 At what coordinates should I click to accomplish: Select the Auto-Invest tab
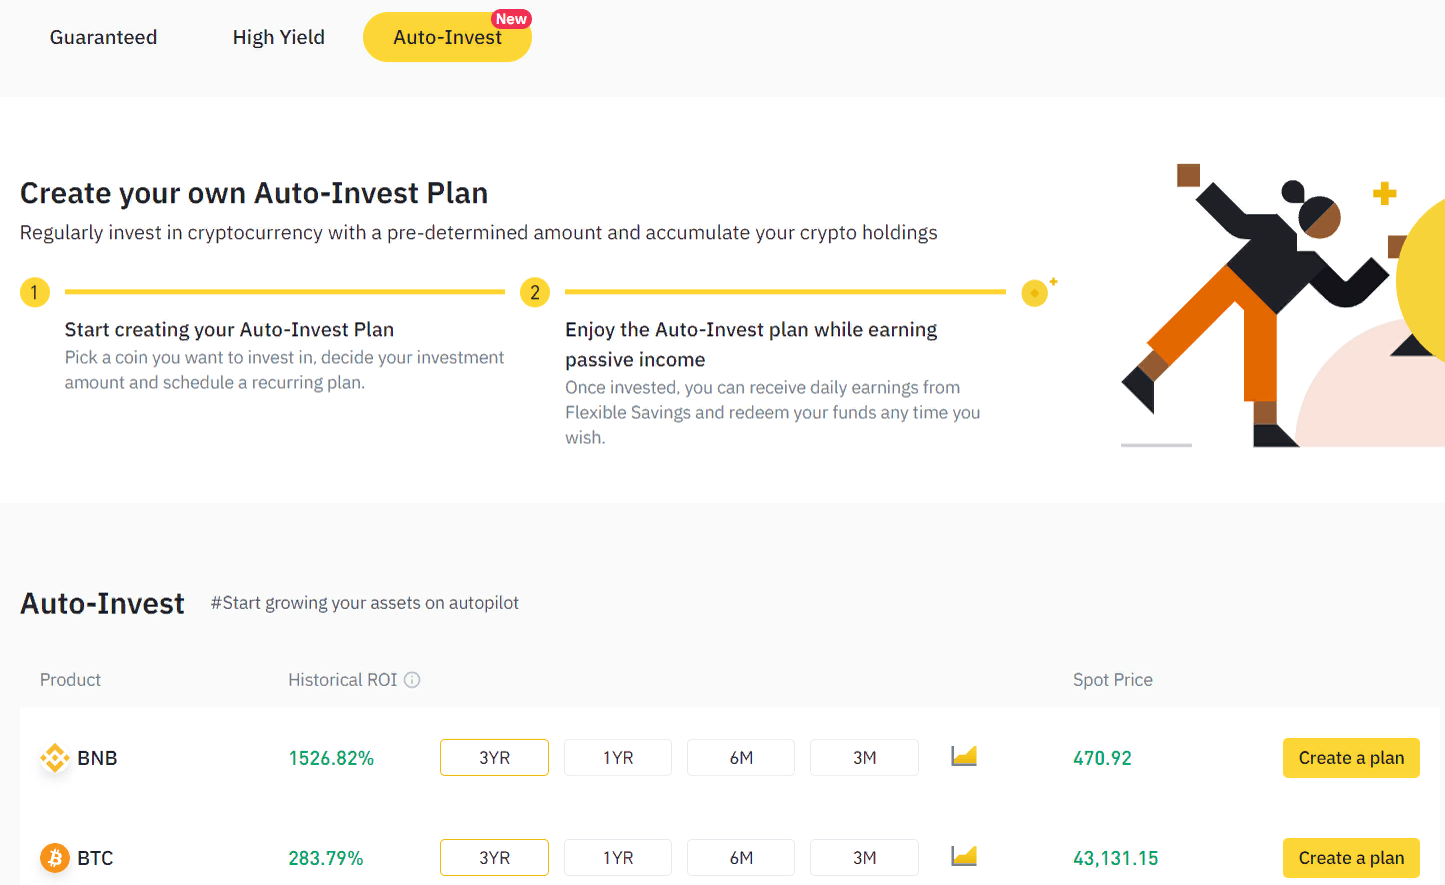click(x=447, y=37)
